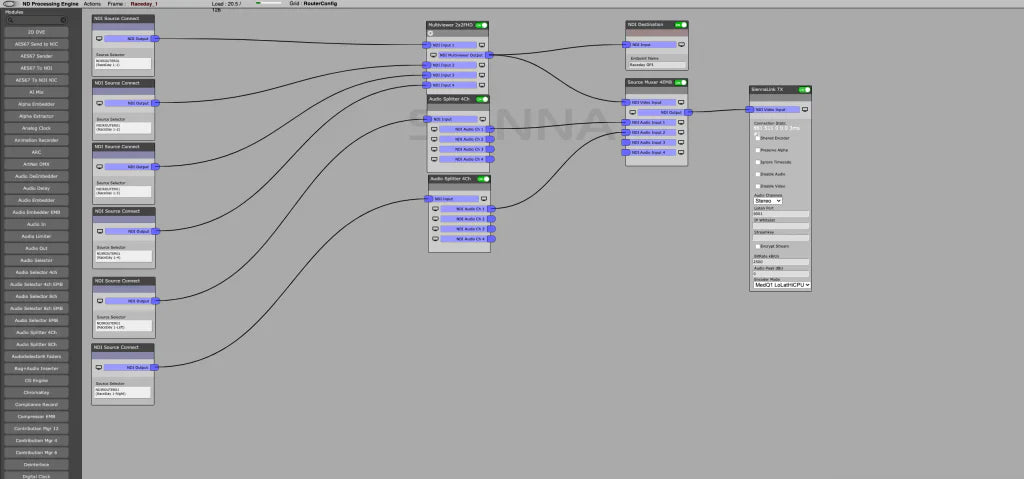Click monitor icon beside NDI Audio Input 2
This screenshot has height=479, width=1024.
click(680, 132)
